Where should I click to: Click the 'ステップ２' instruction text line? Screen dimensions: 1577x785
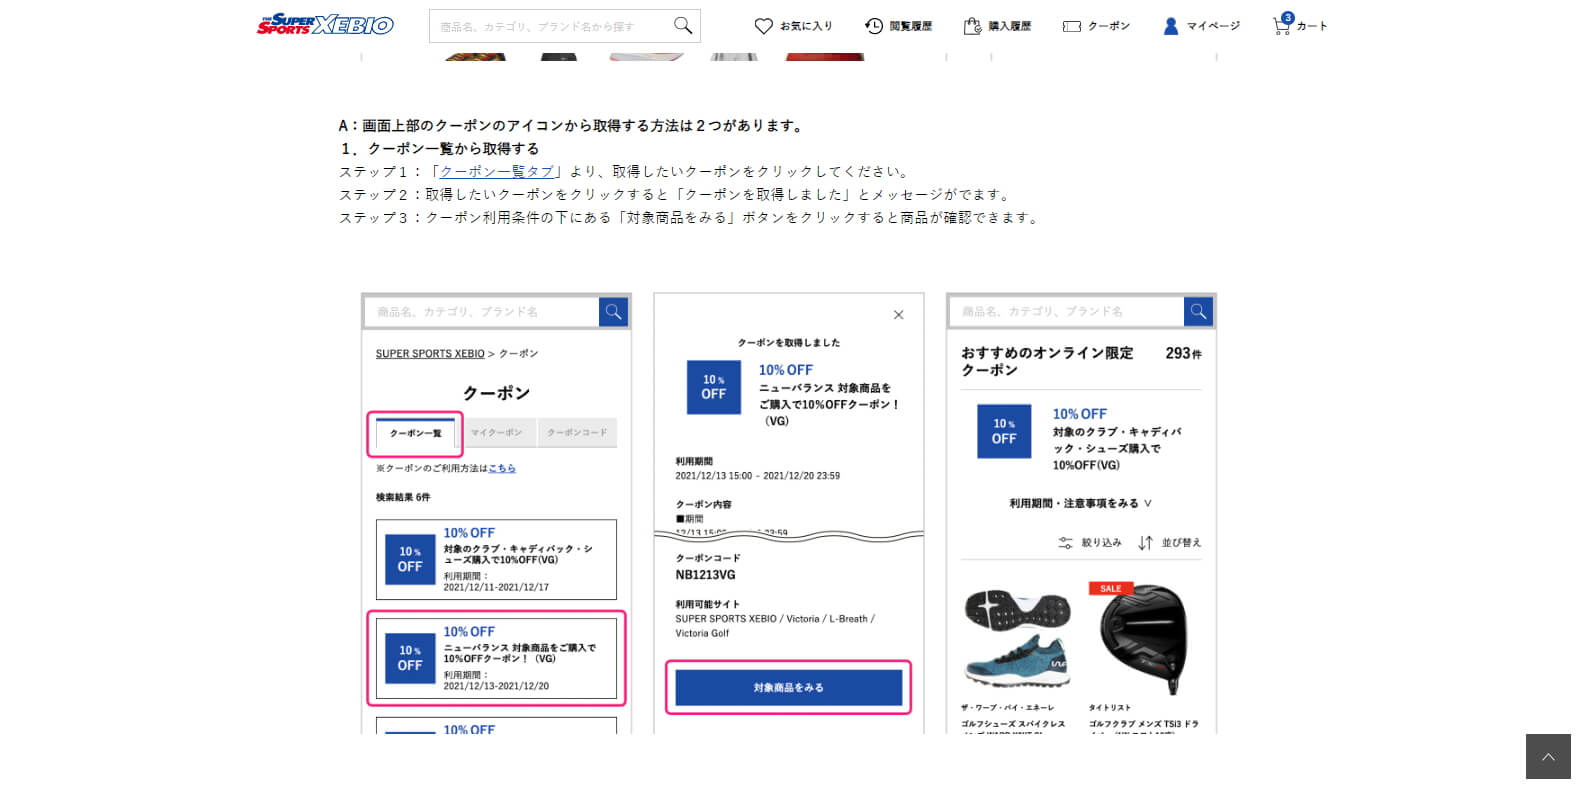(x=677, y=195)
